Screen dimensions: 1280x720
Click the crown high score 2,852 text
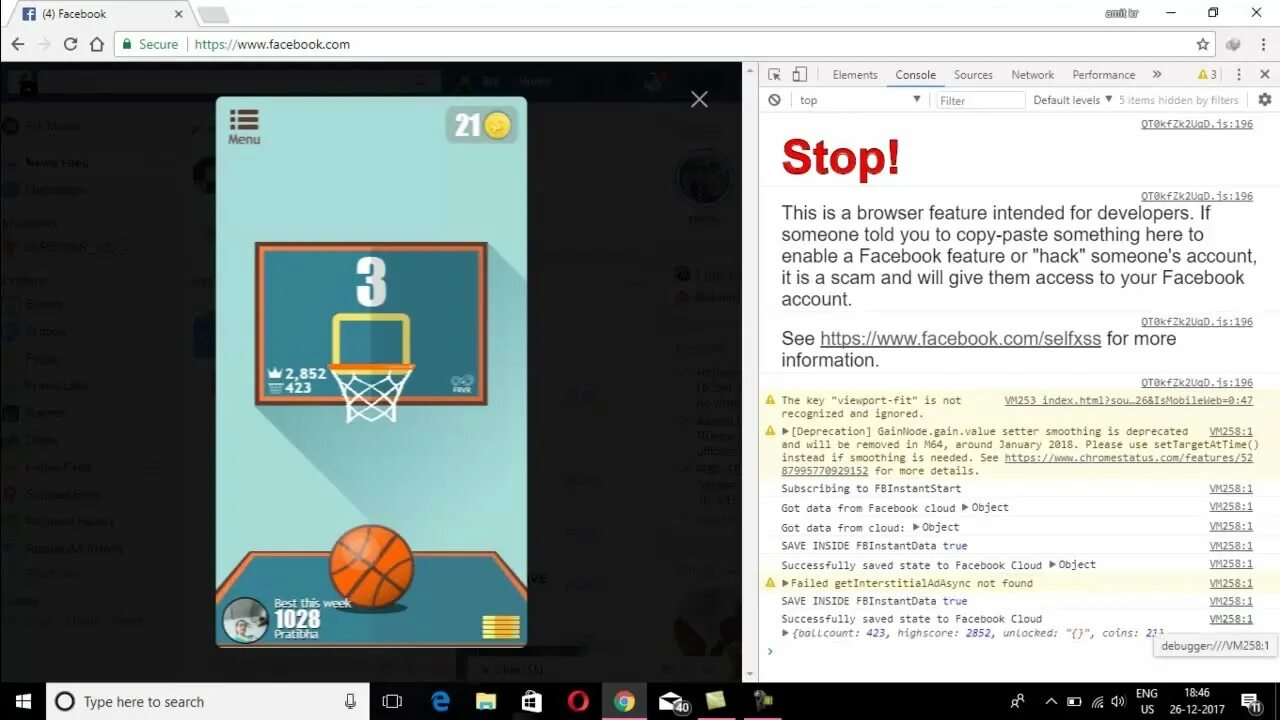click(x=297, y=374)
